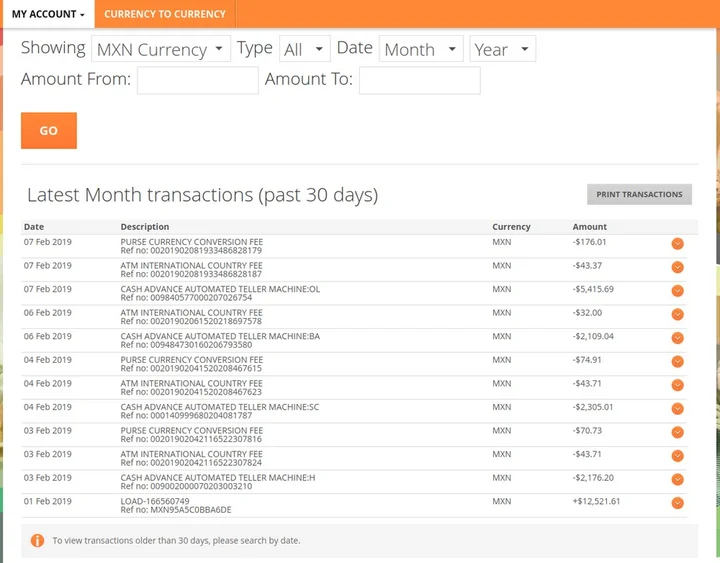Open the MXN Currency dropdown

click(161, 49)
